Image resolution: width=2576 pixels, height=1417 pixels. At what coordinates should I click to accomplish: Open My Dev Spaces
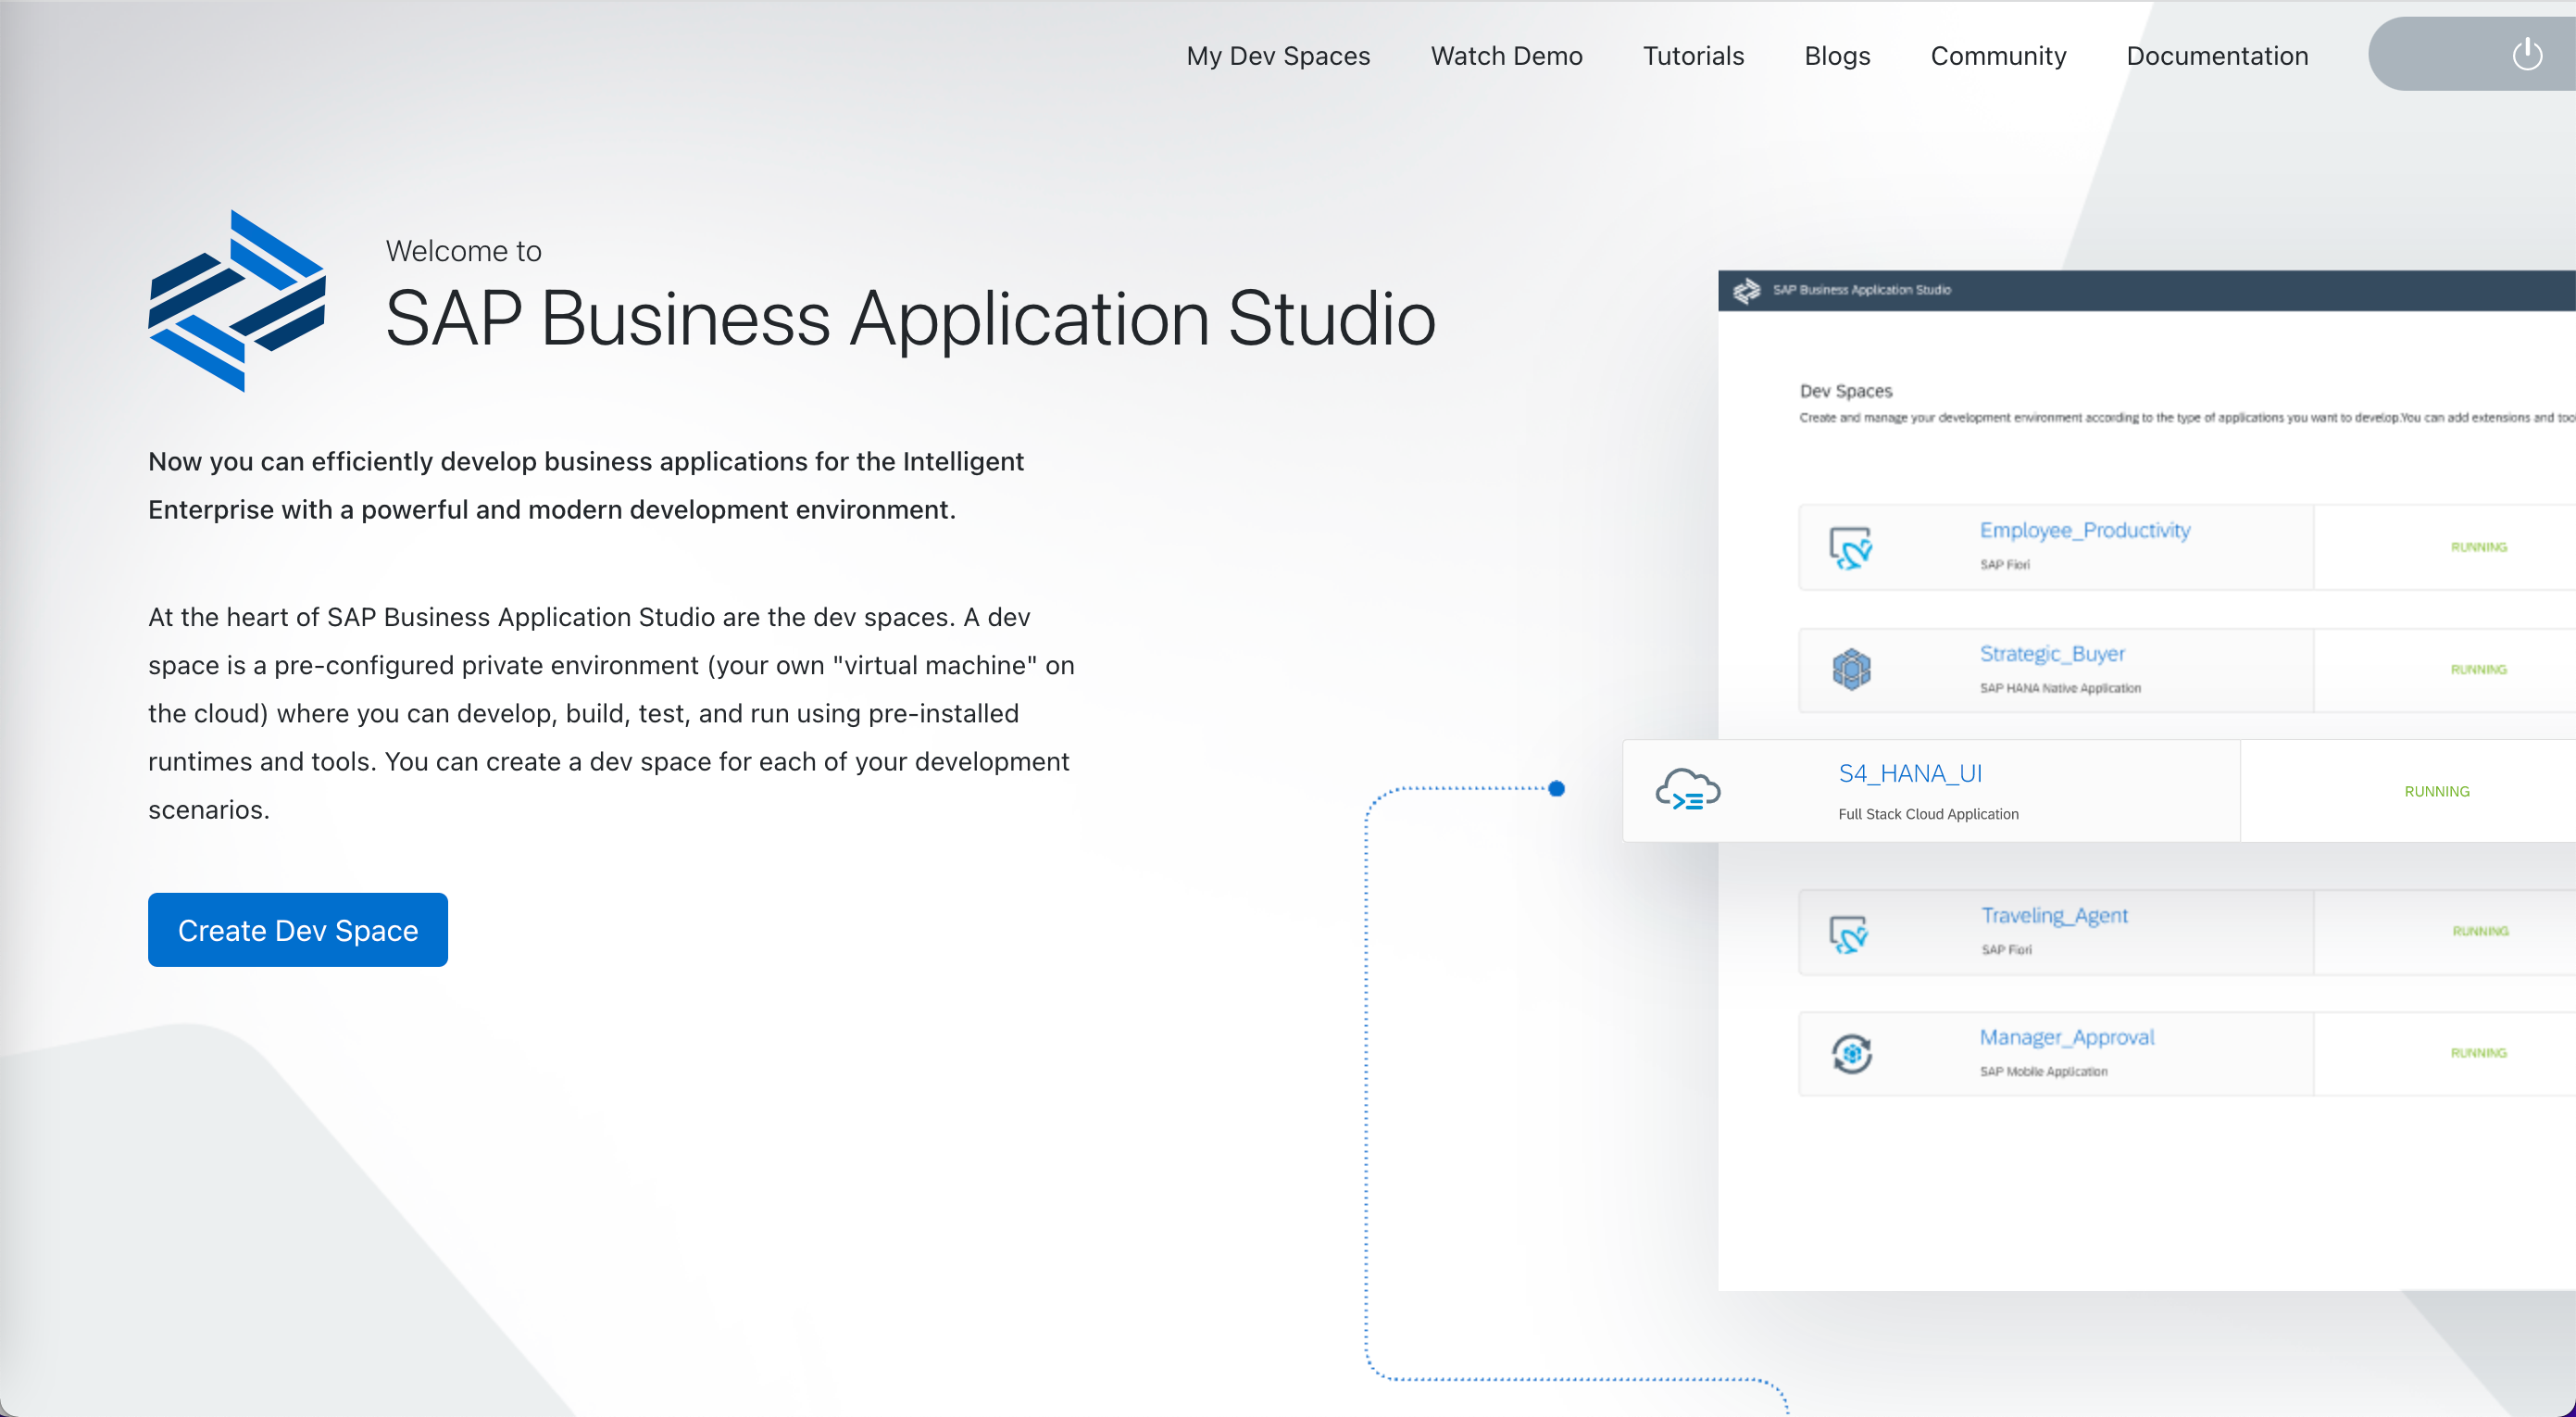click(1278, 56)
